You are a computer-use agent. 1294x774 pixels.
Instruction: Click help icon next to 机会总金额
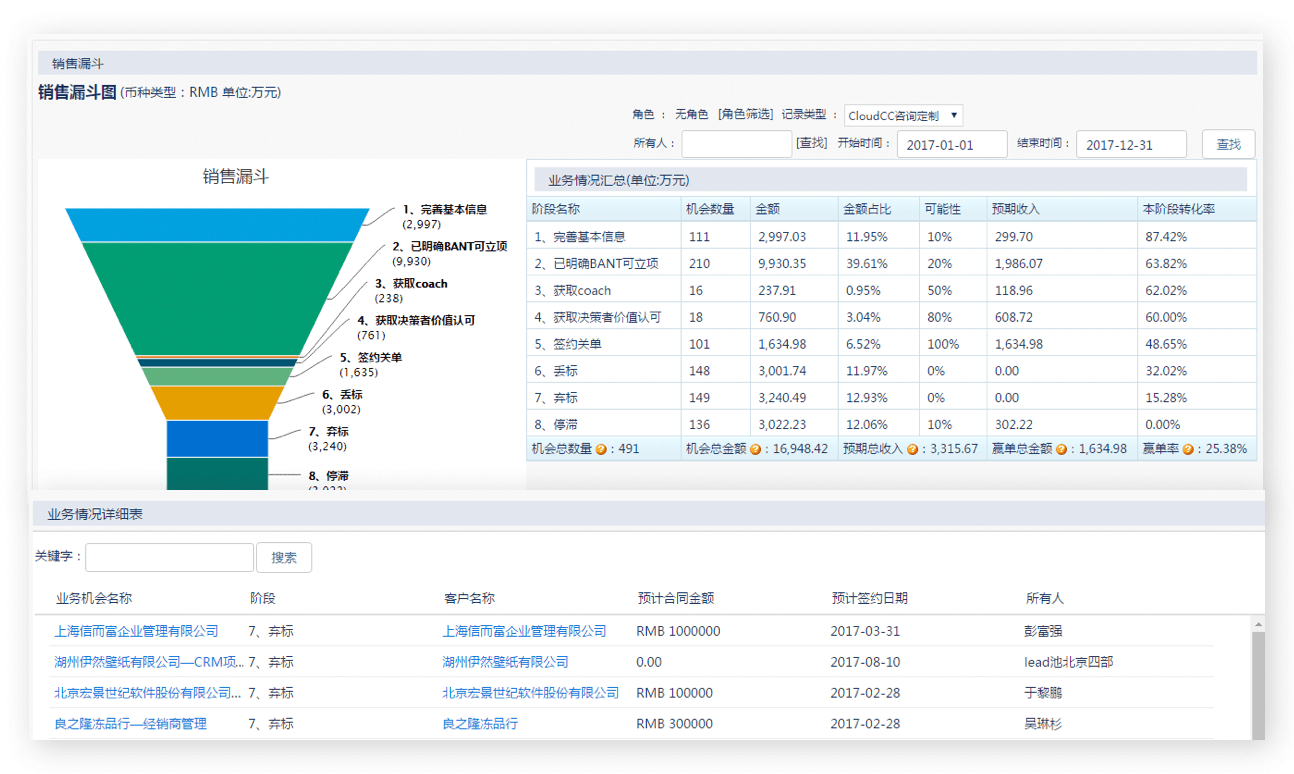tap(755, 450)
